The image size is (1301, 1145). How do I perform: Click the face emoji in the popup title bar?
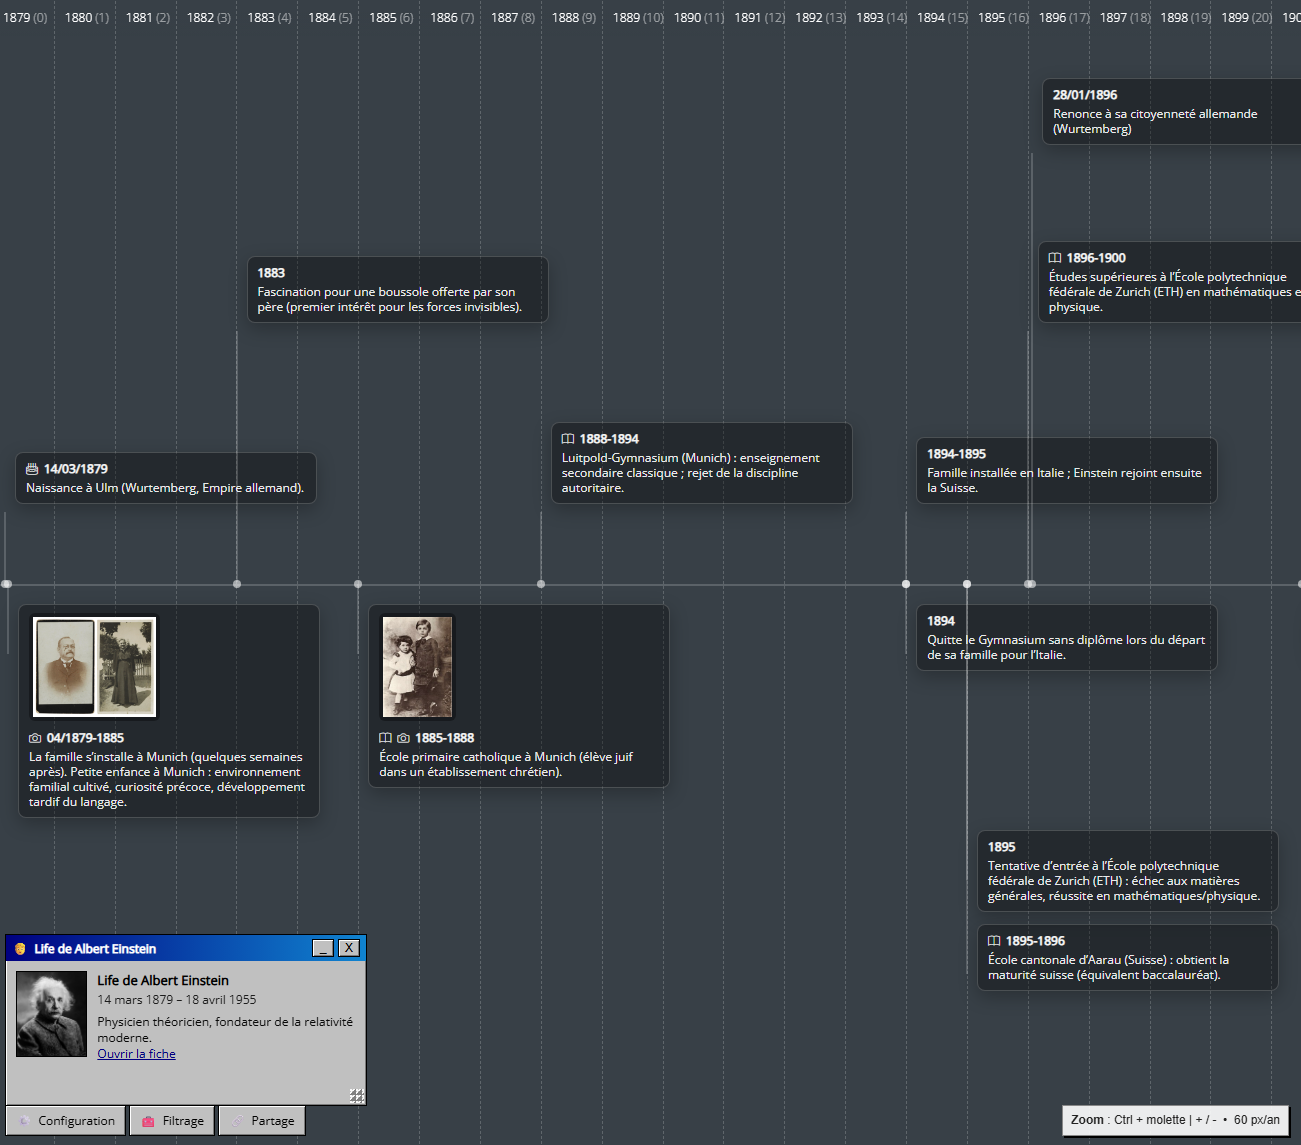pos(18,948)
